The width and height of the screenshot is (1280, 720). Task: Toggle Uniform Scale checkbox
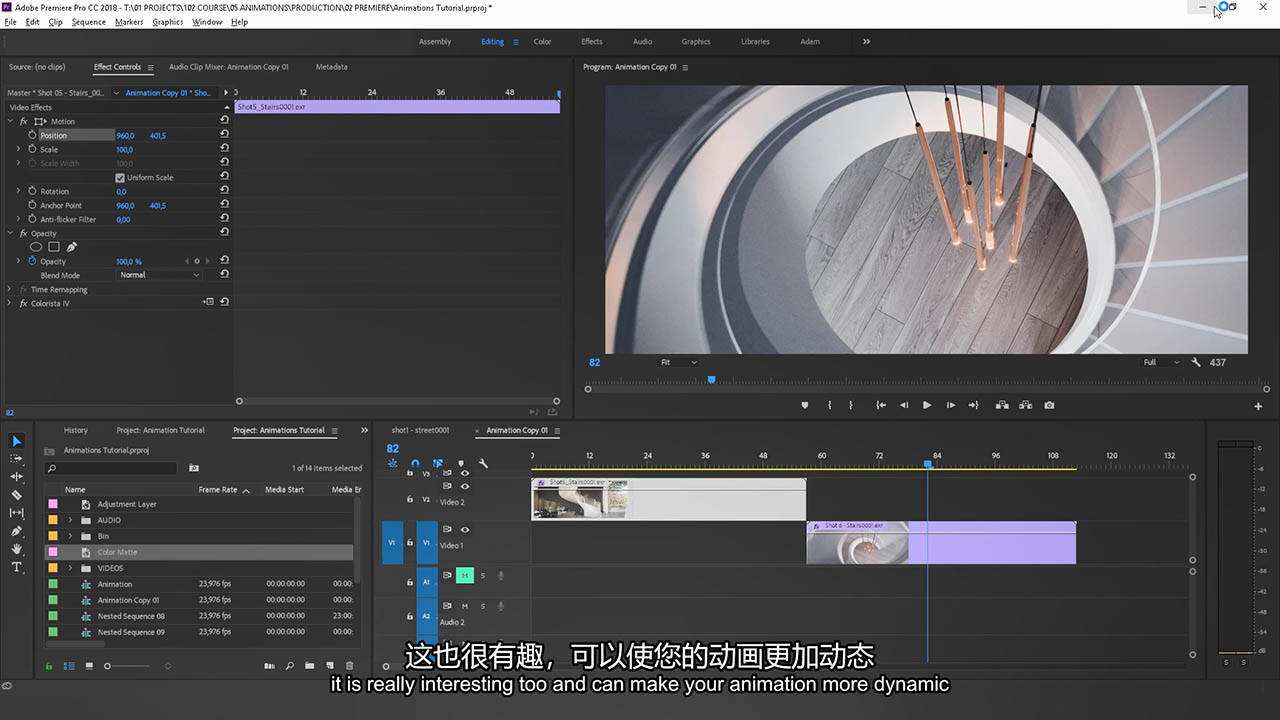tap(120, 177)
